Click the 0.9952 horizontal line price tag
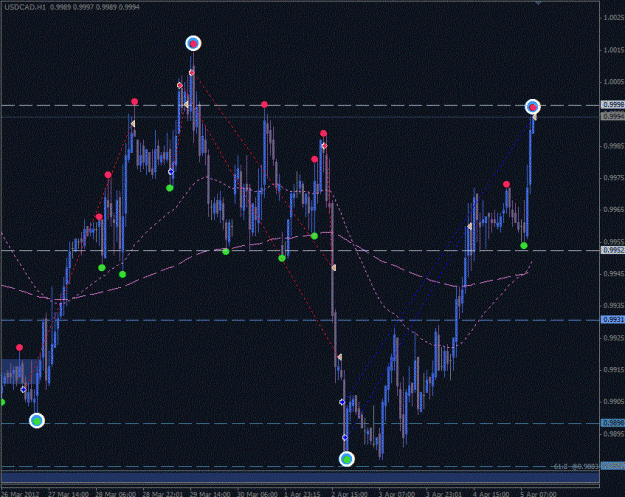This screenshot has width=625, height=497. [613, 250]
